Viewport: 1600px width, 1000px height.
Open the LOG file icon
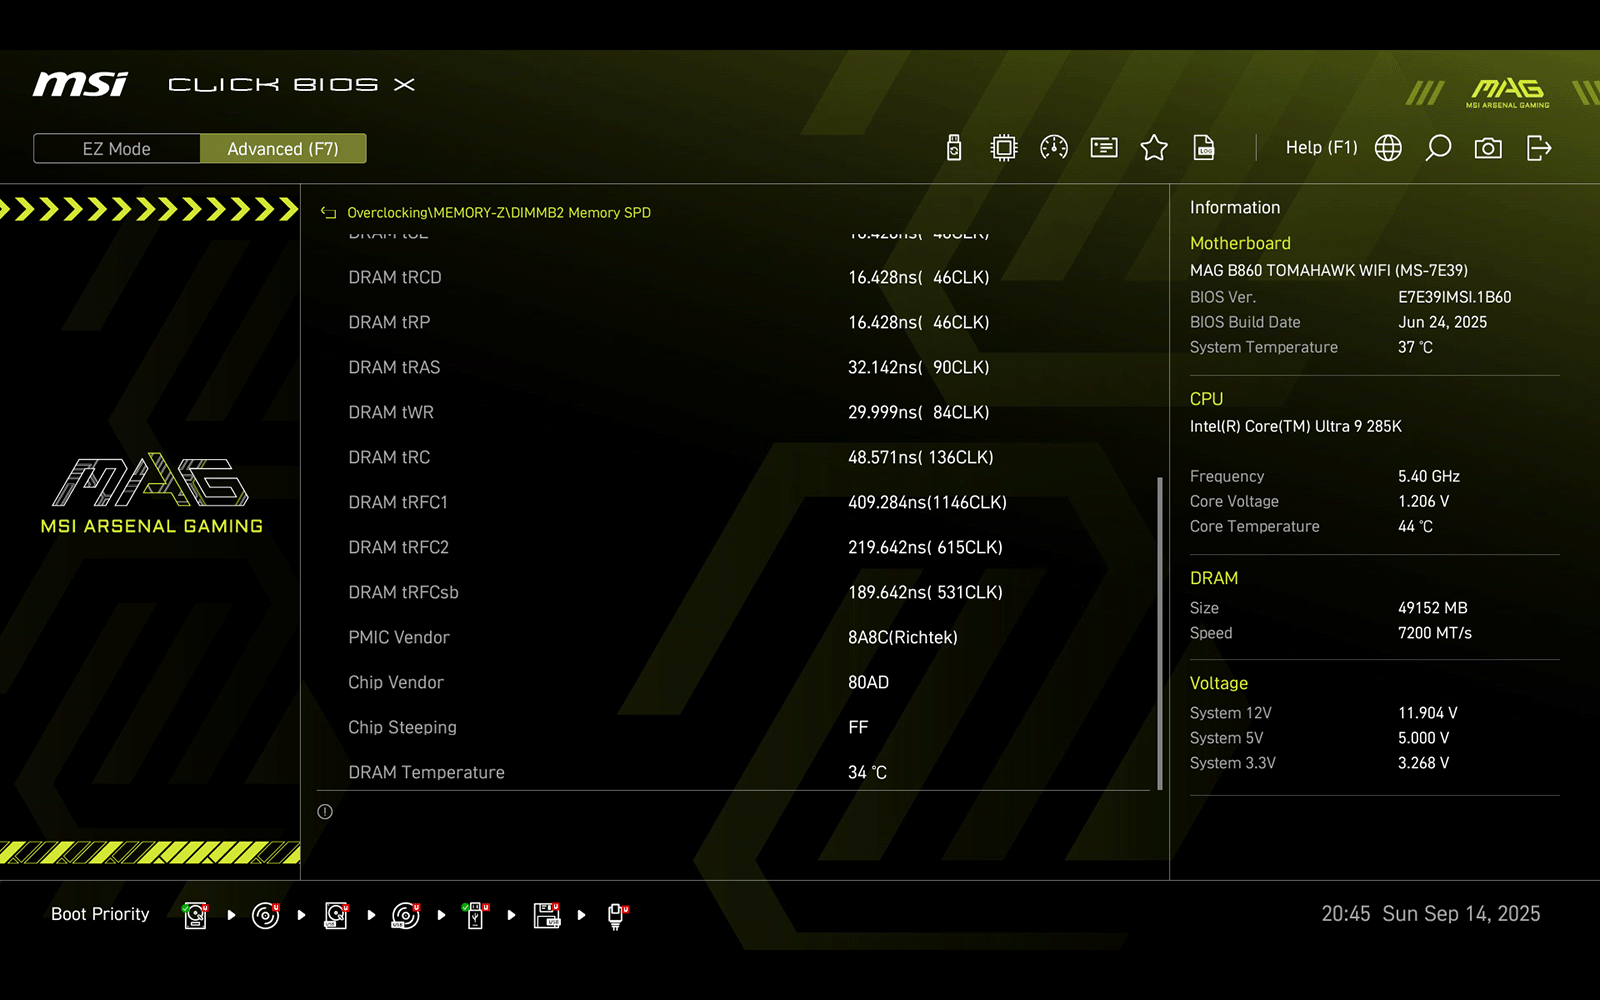1204,148
